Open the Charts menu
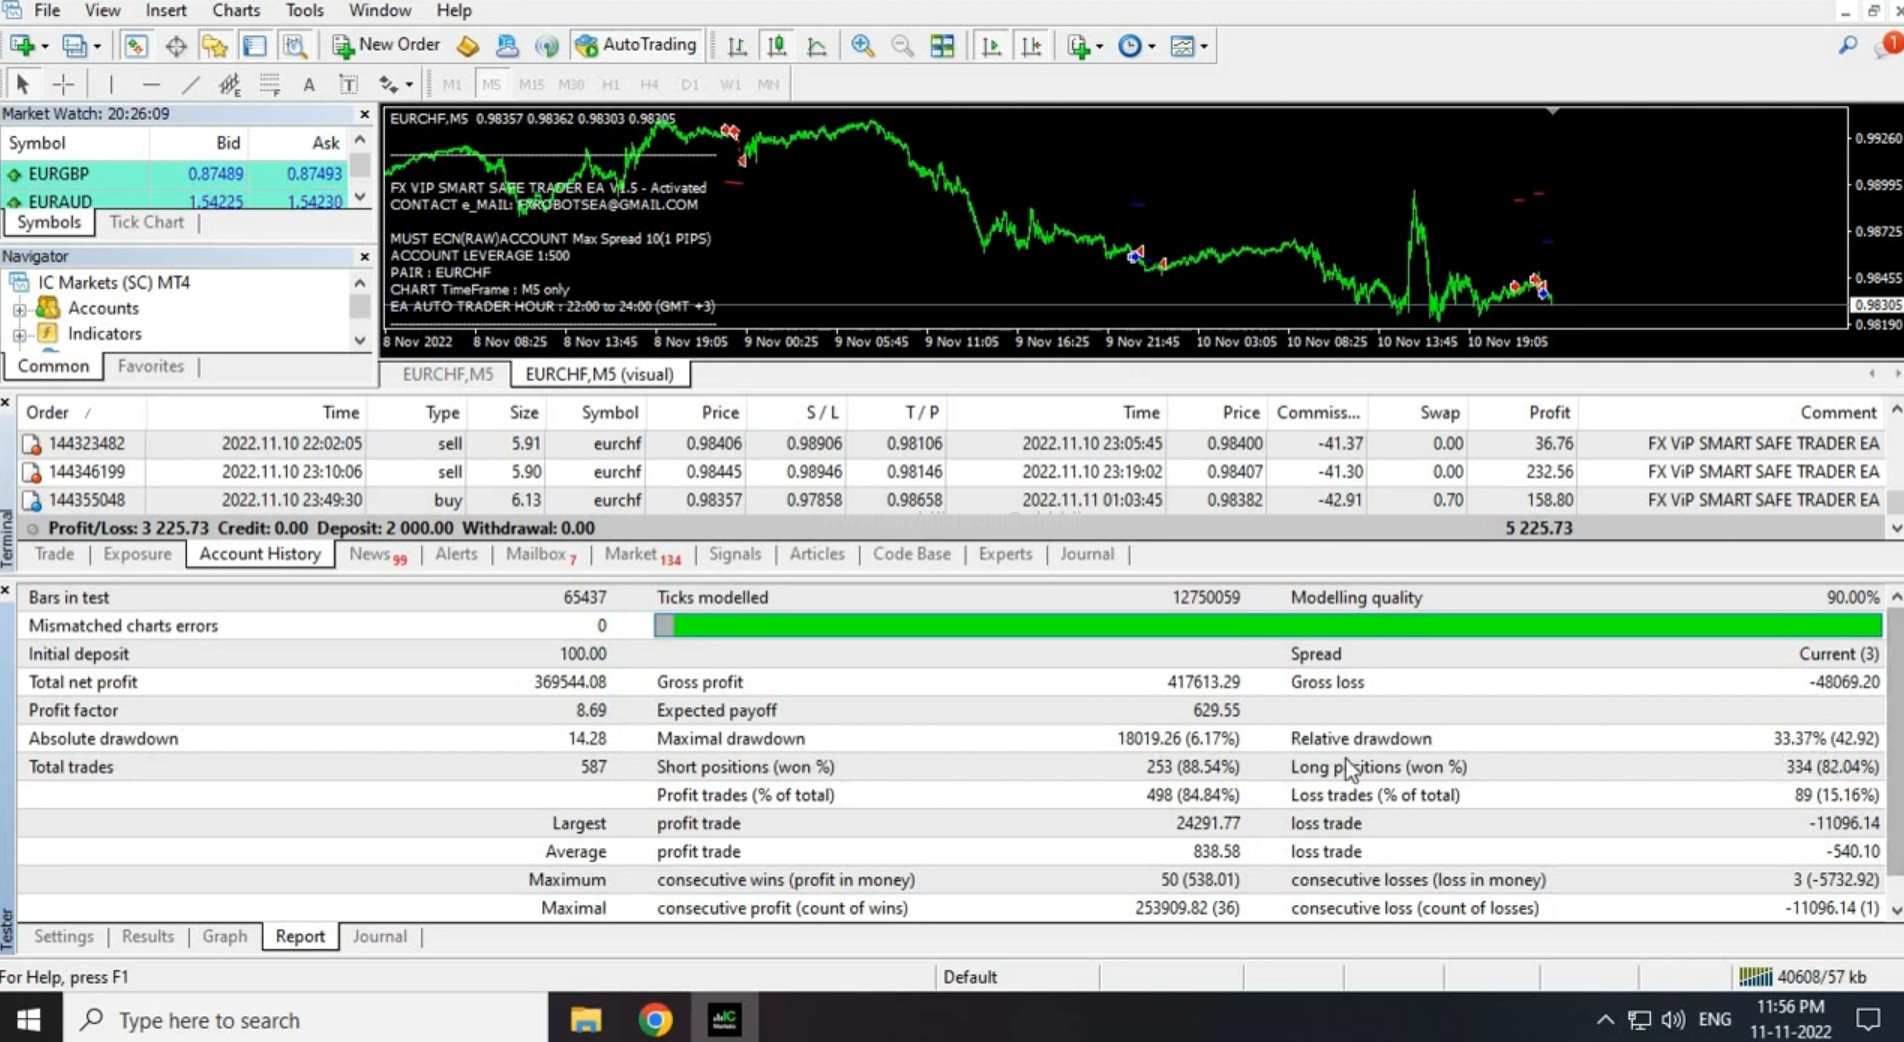The width and height of the screenshot is (1904, 1042). tap(236, 11)
